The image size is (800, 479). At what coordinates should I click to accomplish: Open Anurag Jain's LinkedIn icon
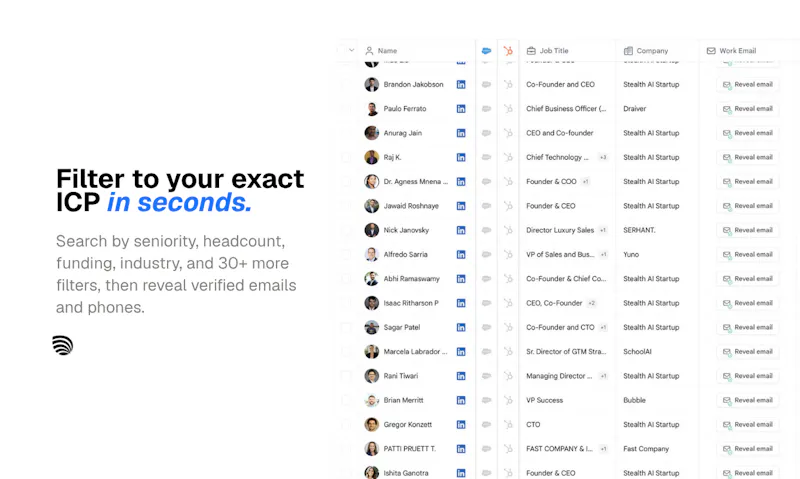pyautogui.click(x=461, y=133)
